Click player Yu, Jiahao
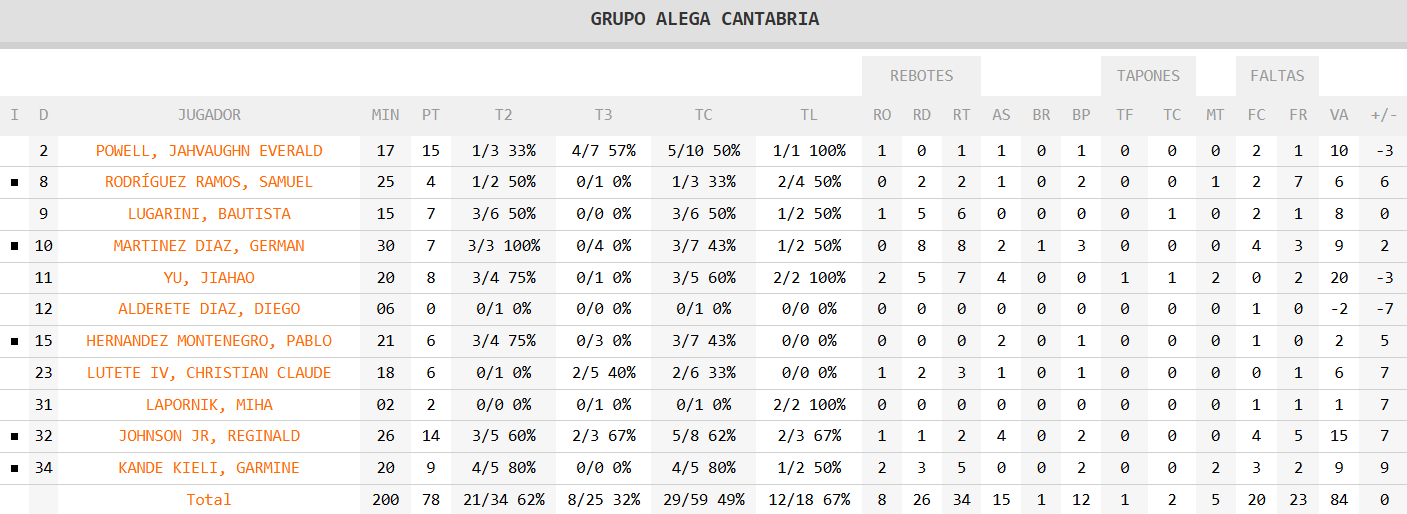Viewport: 1407px width, 514px height. [209, 278]
